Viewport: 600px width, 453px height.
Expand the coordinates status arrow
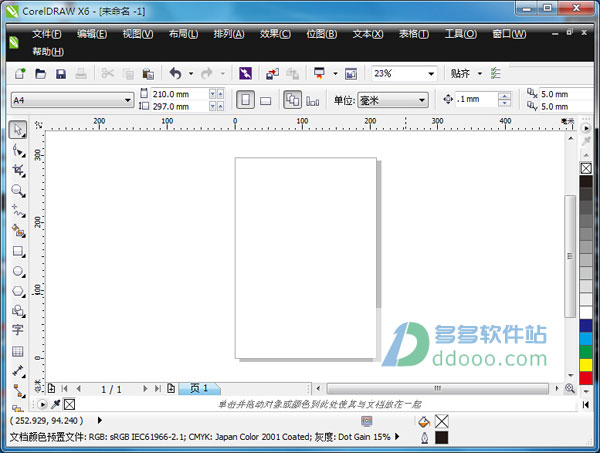tap(99, 420)
